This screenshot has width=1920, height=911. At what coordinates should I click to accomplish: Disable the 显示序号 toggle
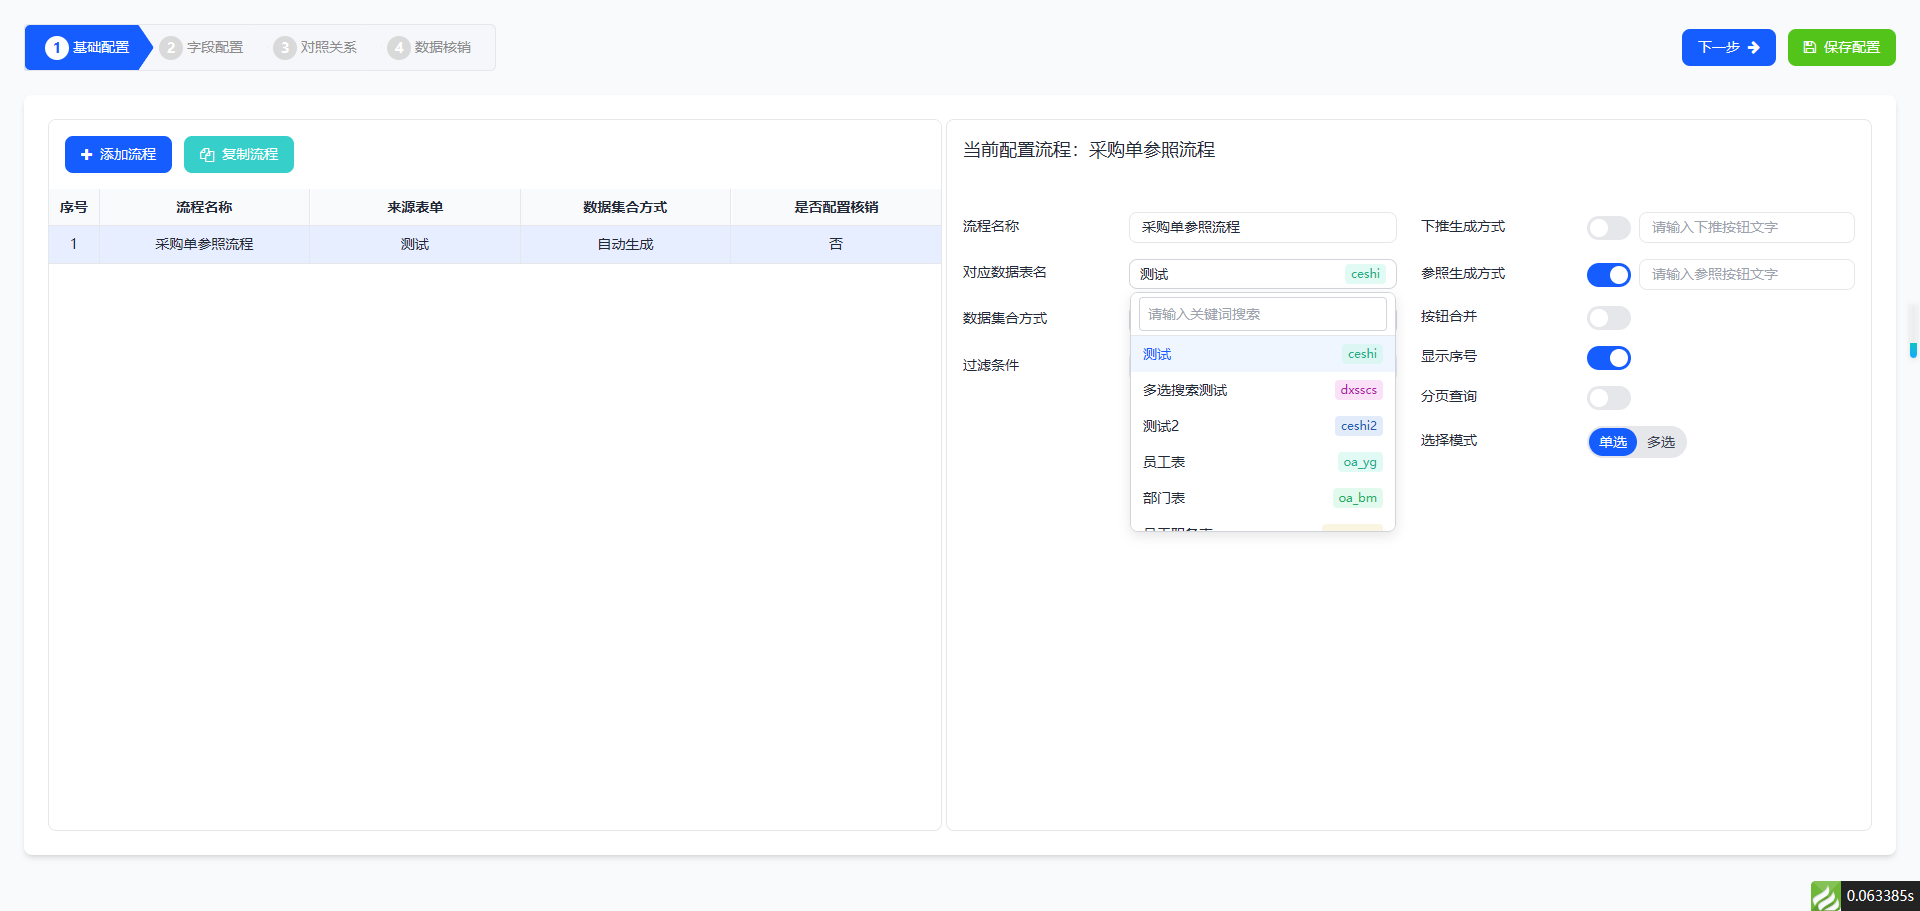[1608, 357]
